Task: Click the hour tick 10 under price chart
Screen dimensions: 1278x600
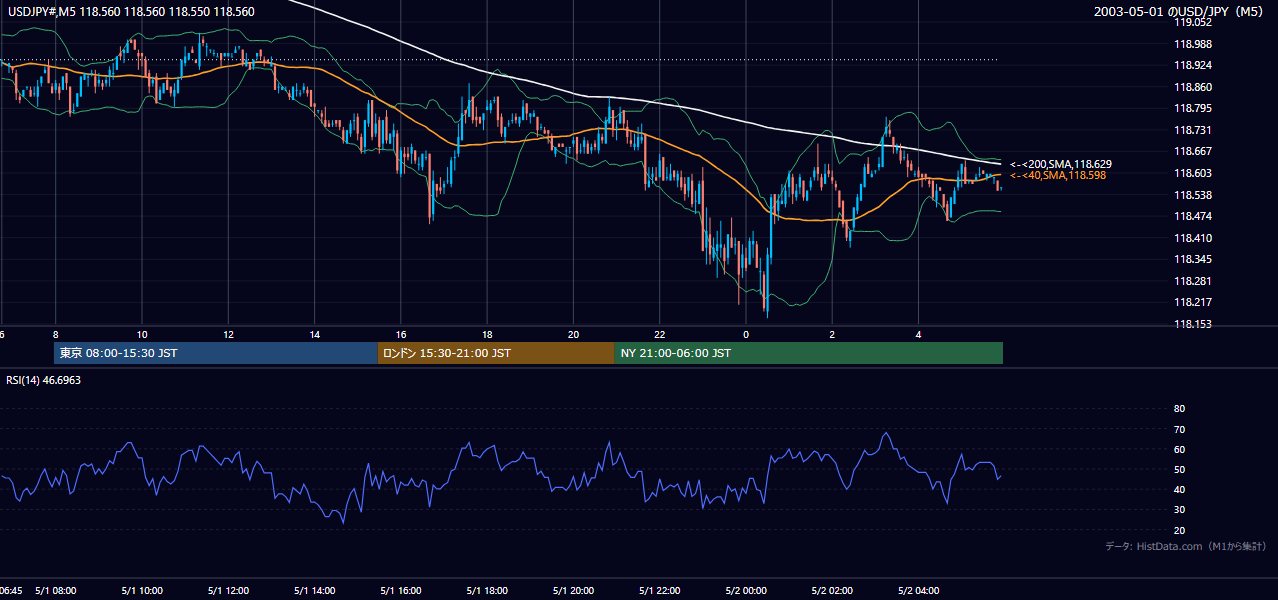Action: coord(142,335)
